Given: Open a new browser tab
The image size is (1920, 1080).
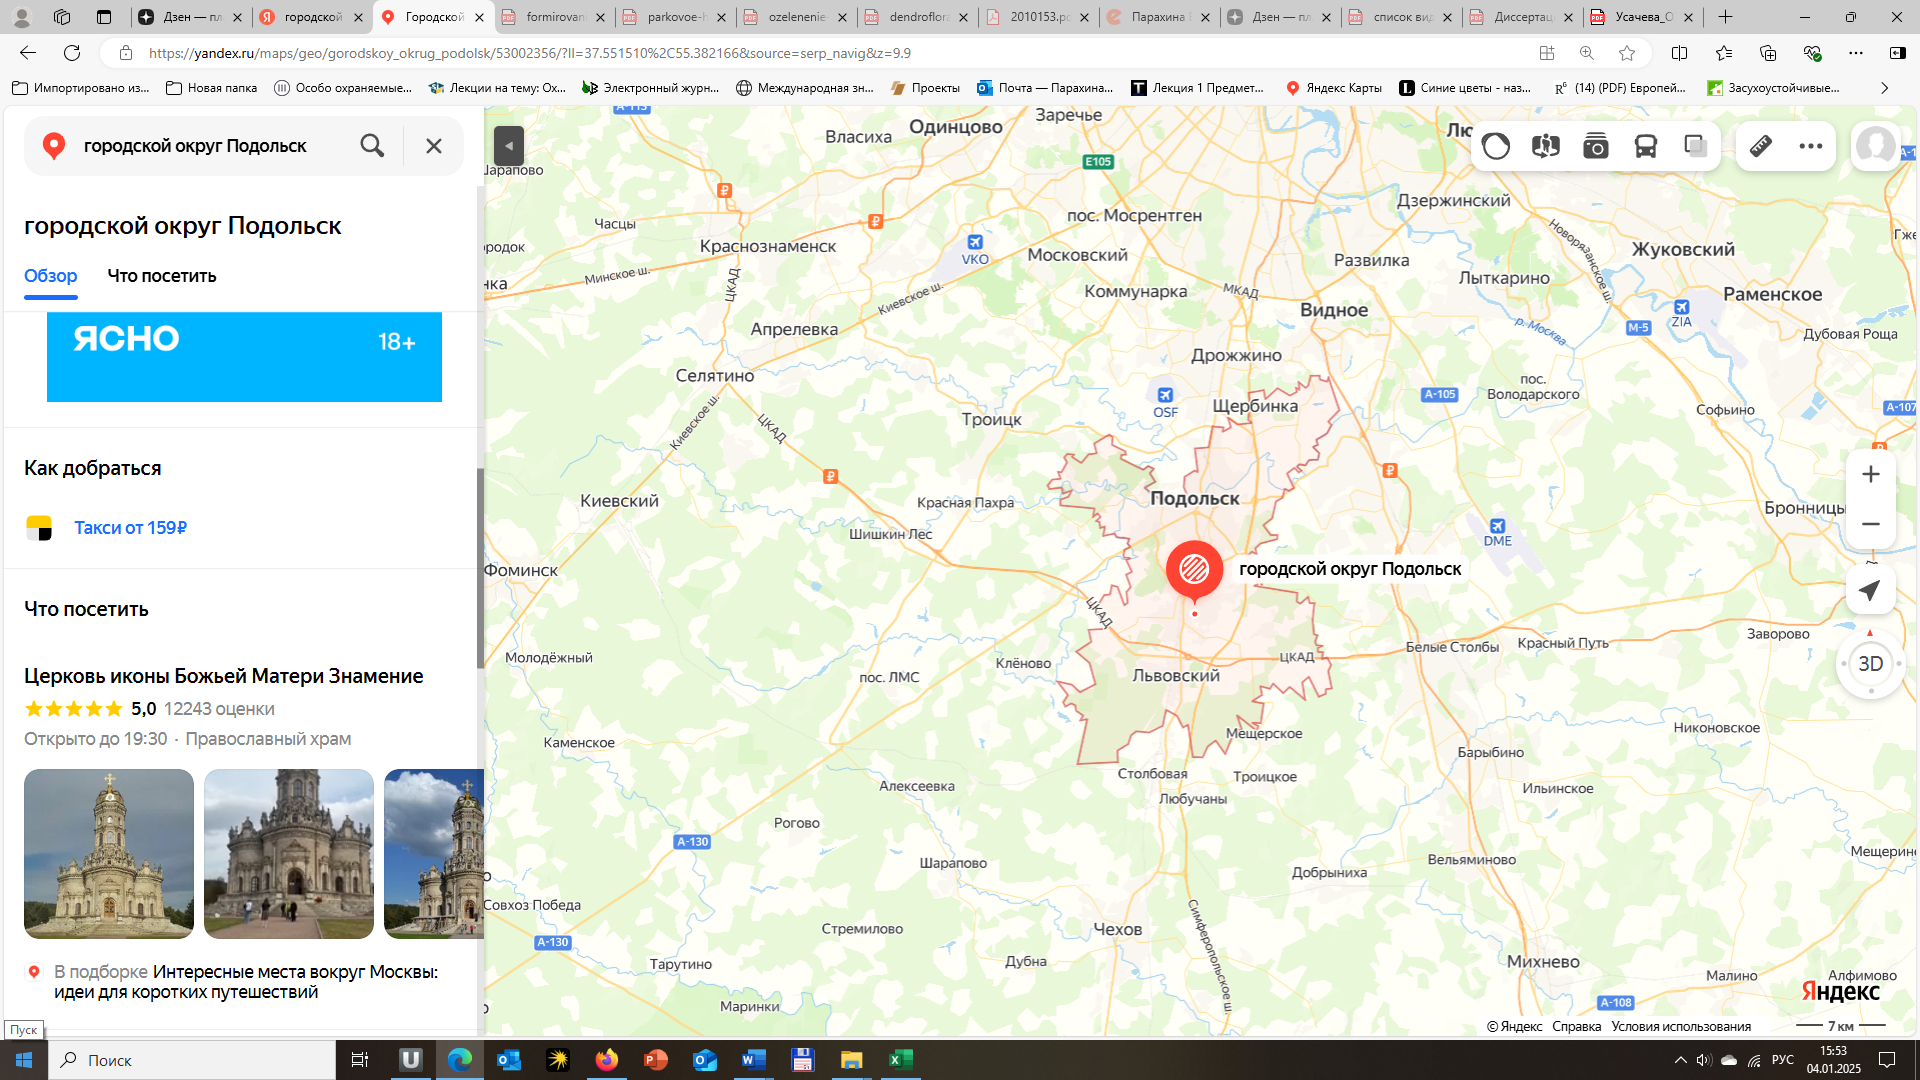Looking at the screenshot, I should (1725, 17).
